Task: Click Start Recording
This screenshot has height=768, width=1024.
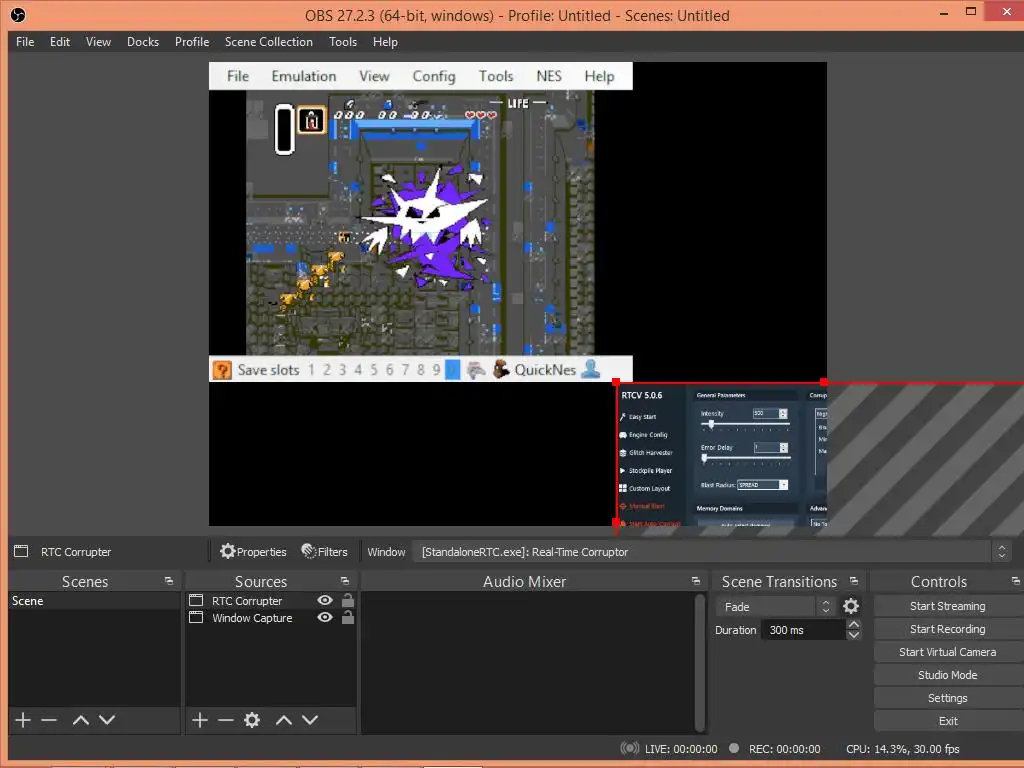Action: click(948, 629)
